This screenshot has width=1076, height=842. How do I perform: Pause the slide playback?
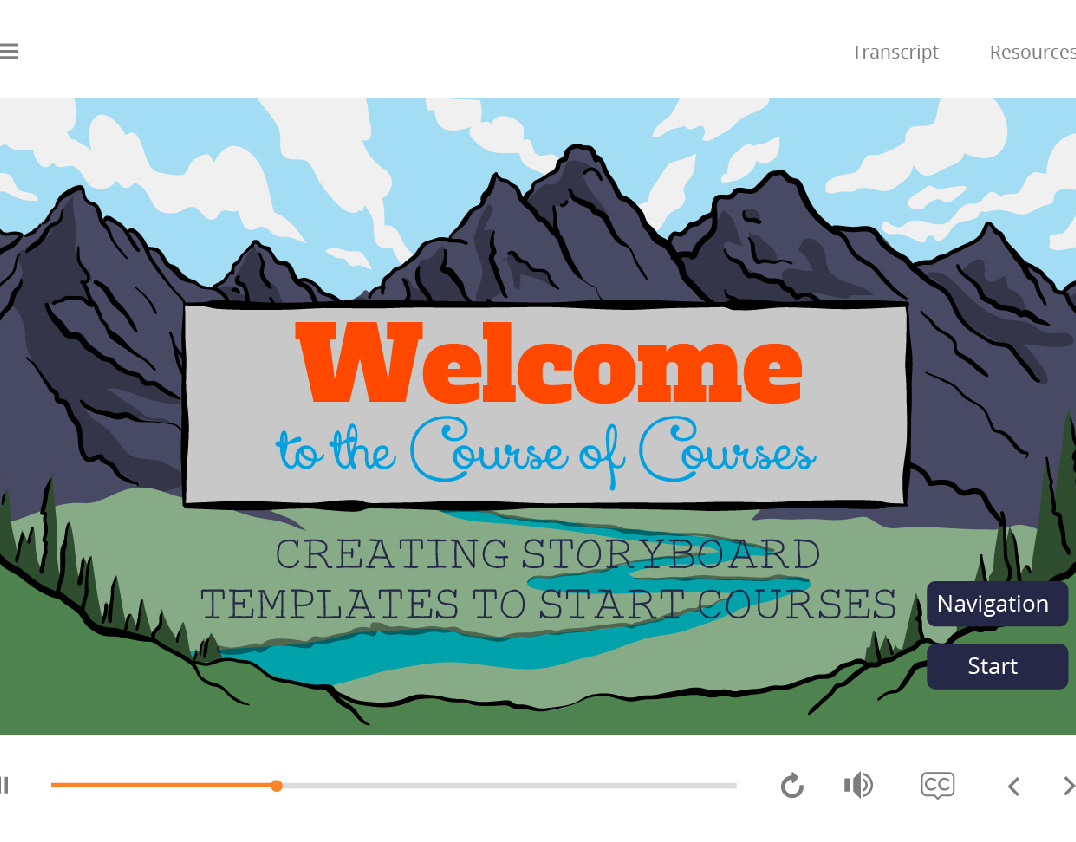pyautogui.click(x=4, y=785)
